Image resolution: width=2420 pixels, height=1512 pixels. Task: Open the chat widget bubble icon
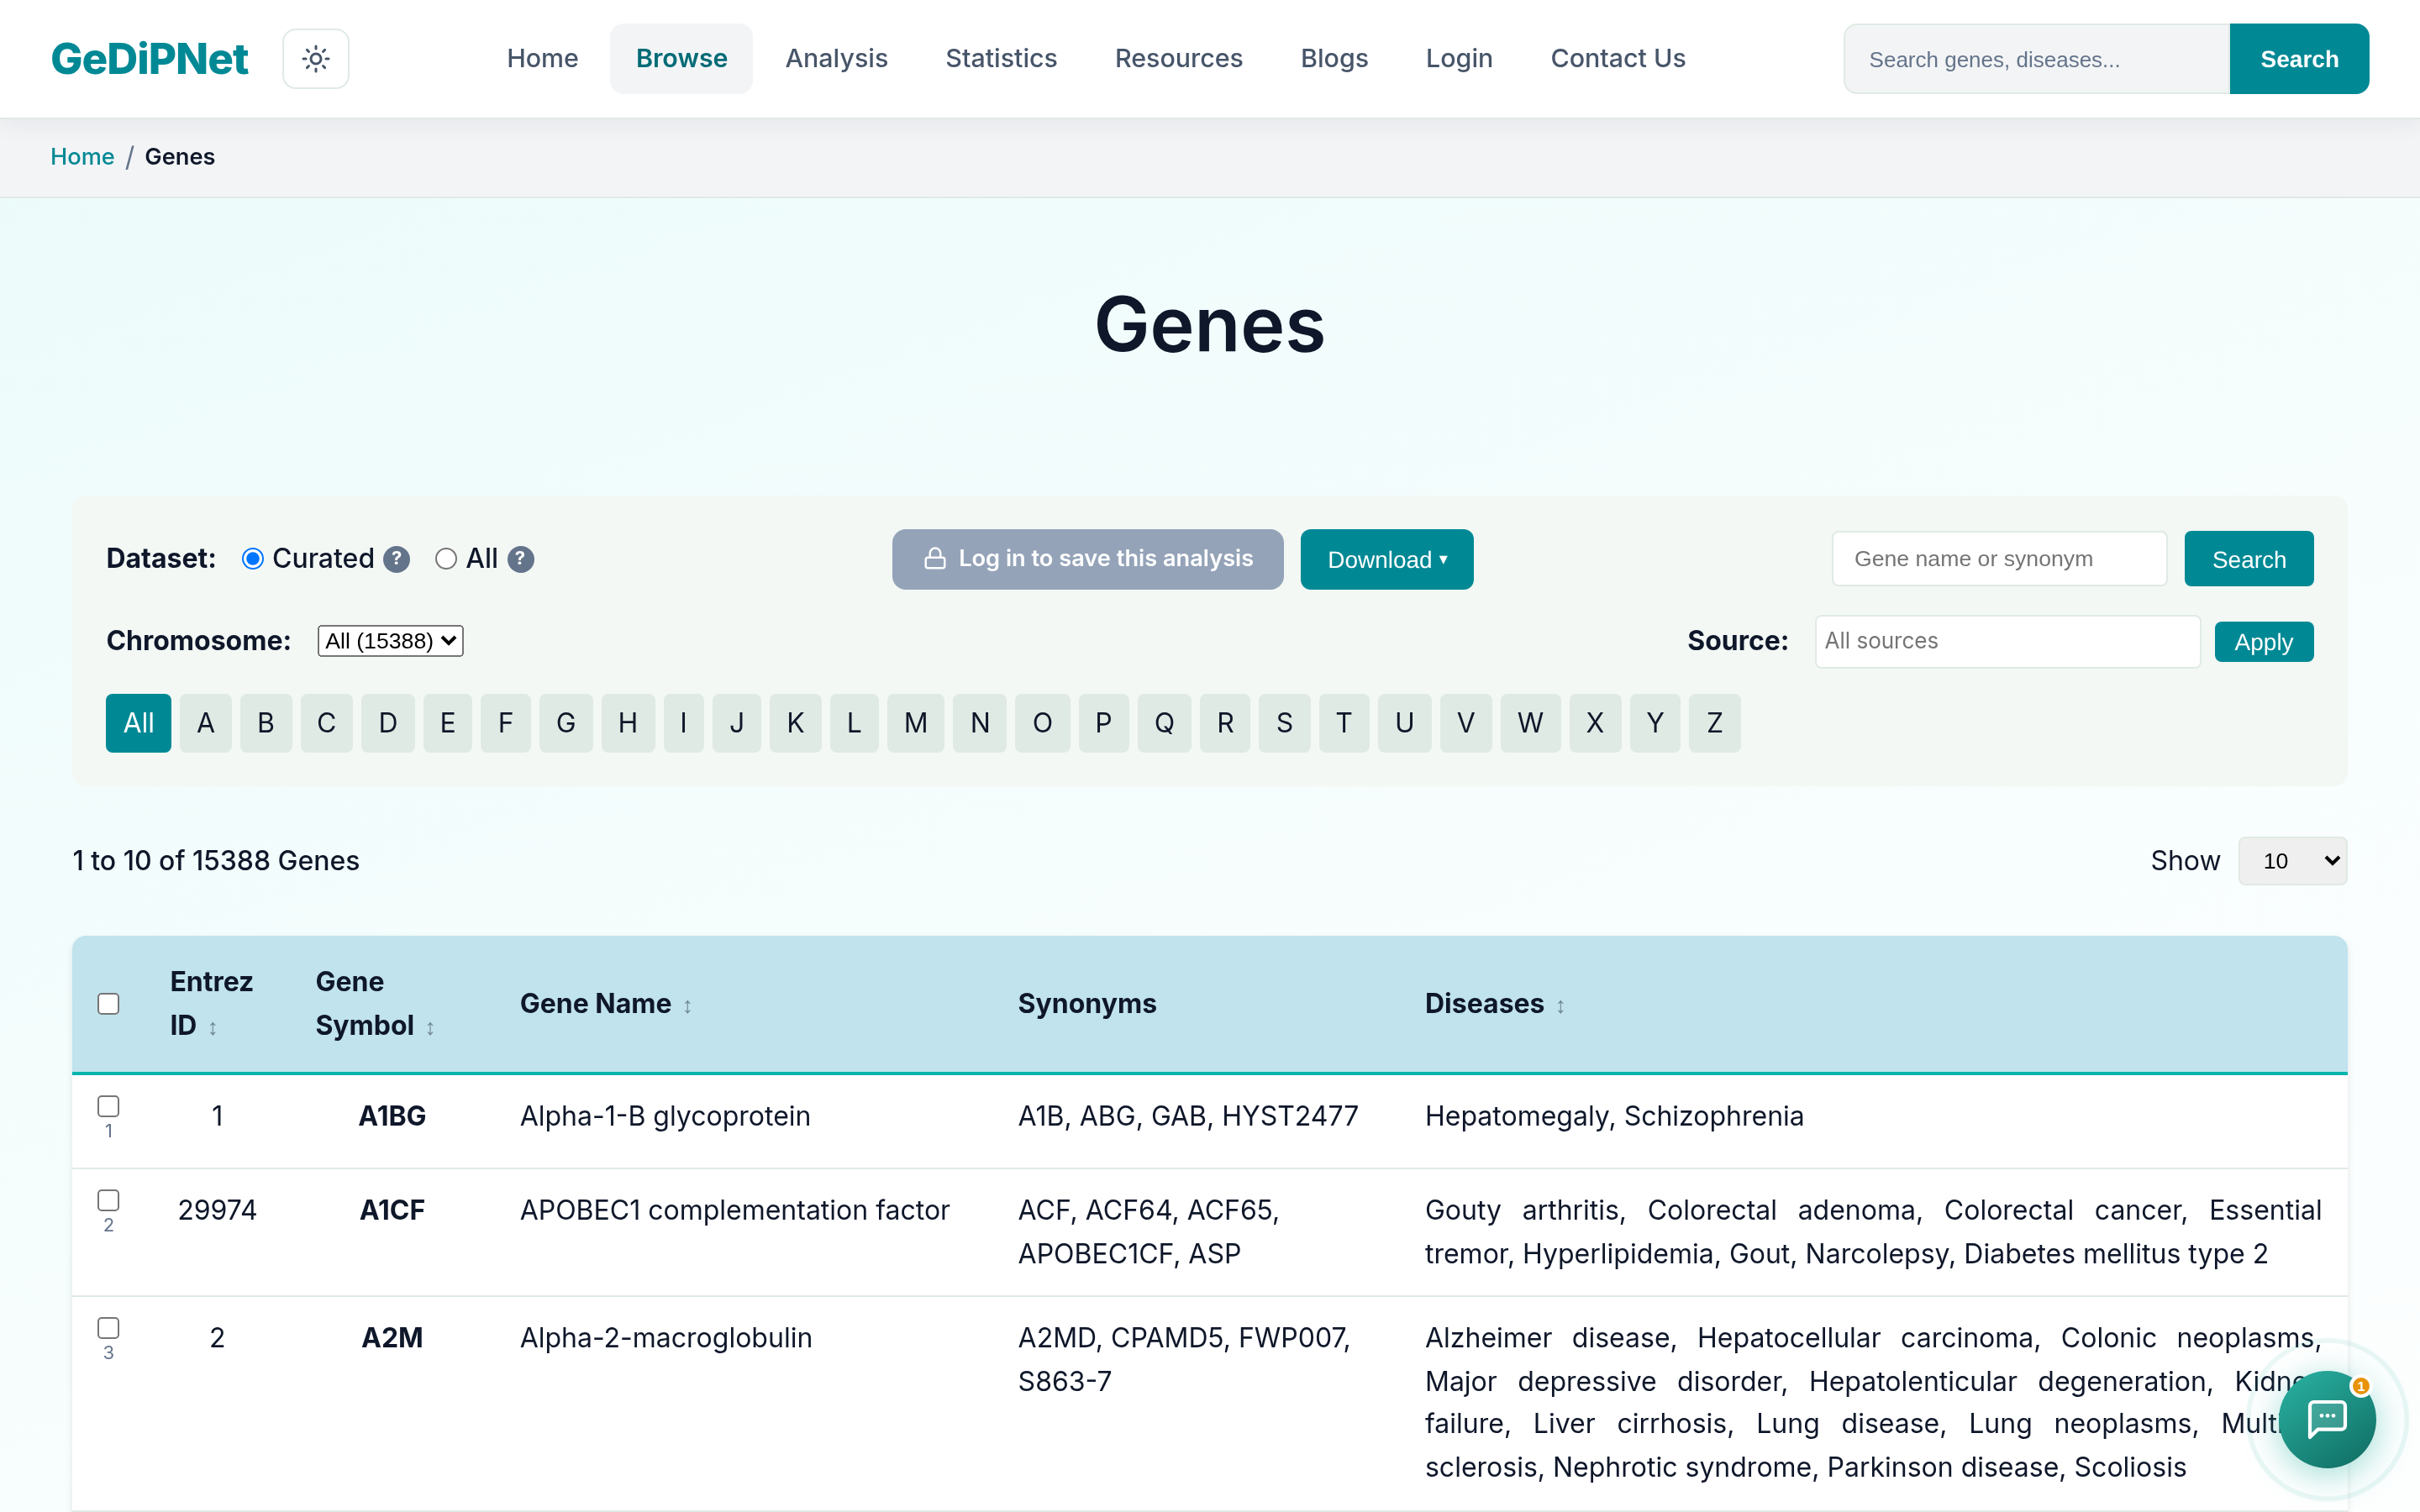coord(2326,1418)
